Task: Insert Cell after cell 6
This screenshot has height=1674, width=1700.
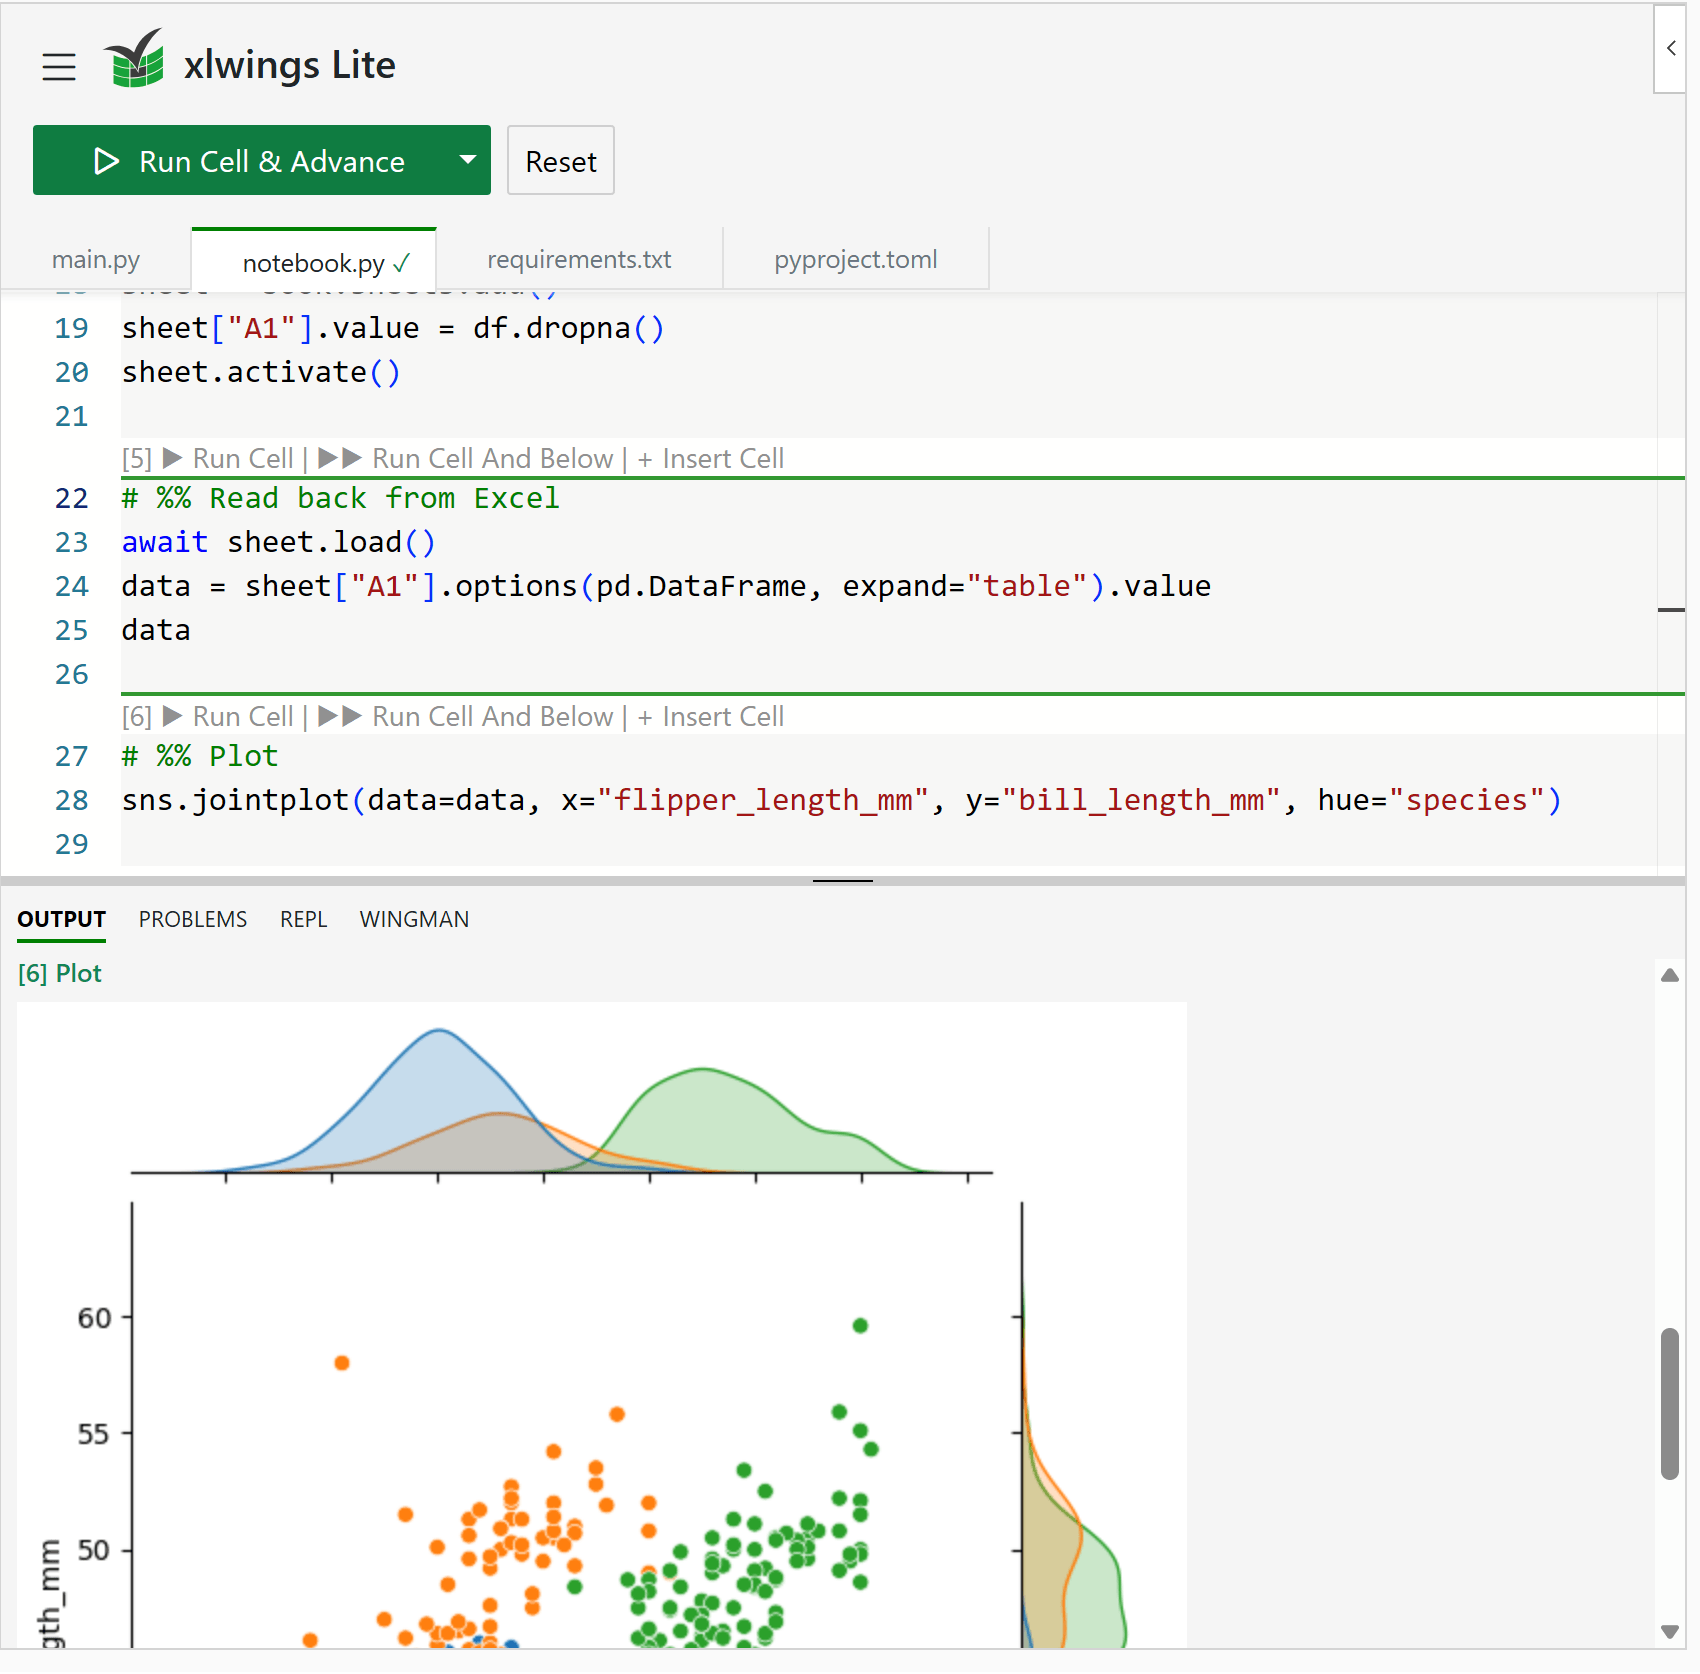Action: pos(711,717)
